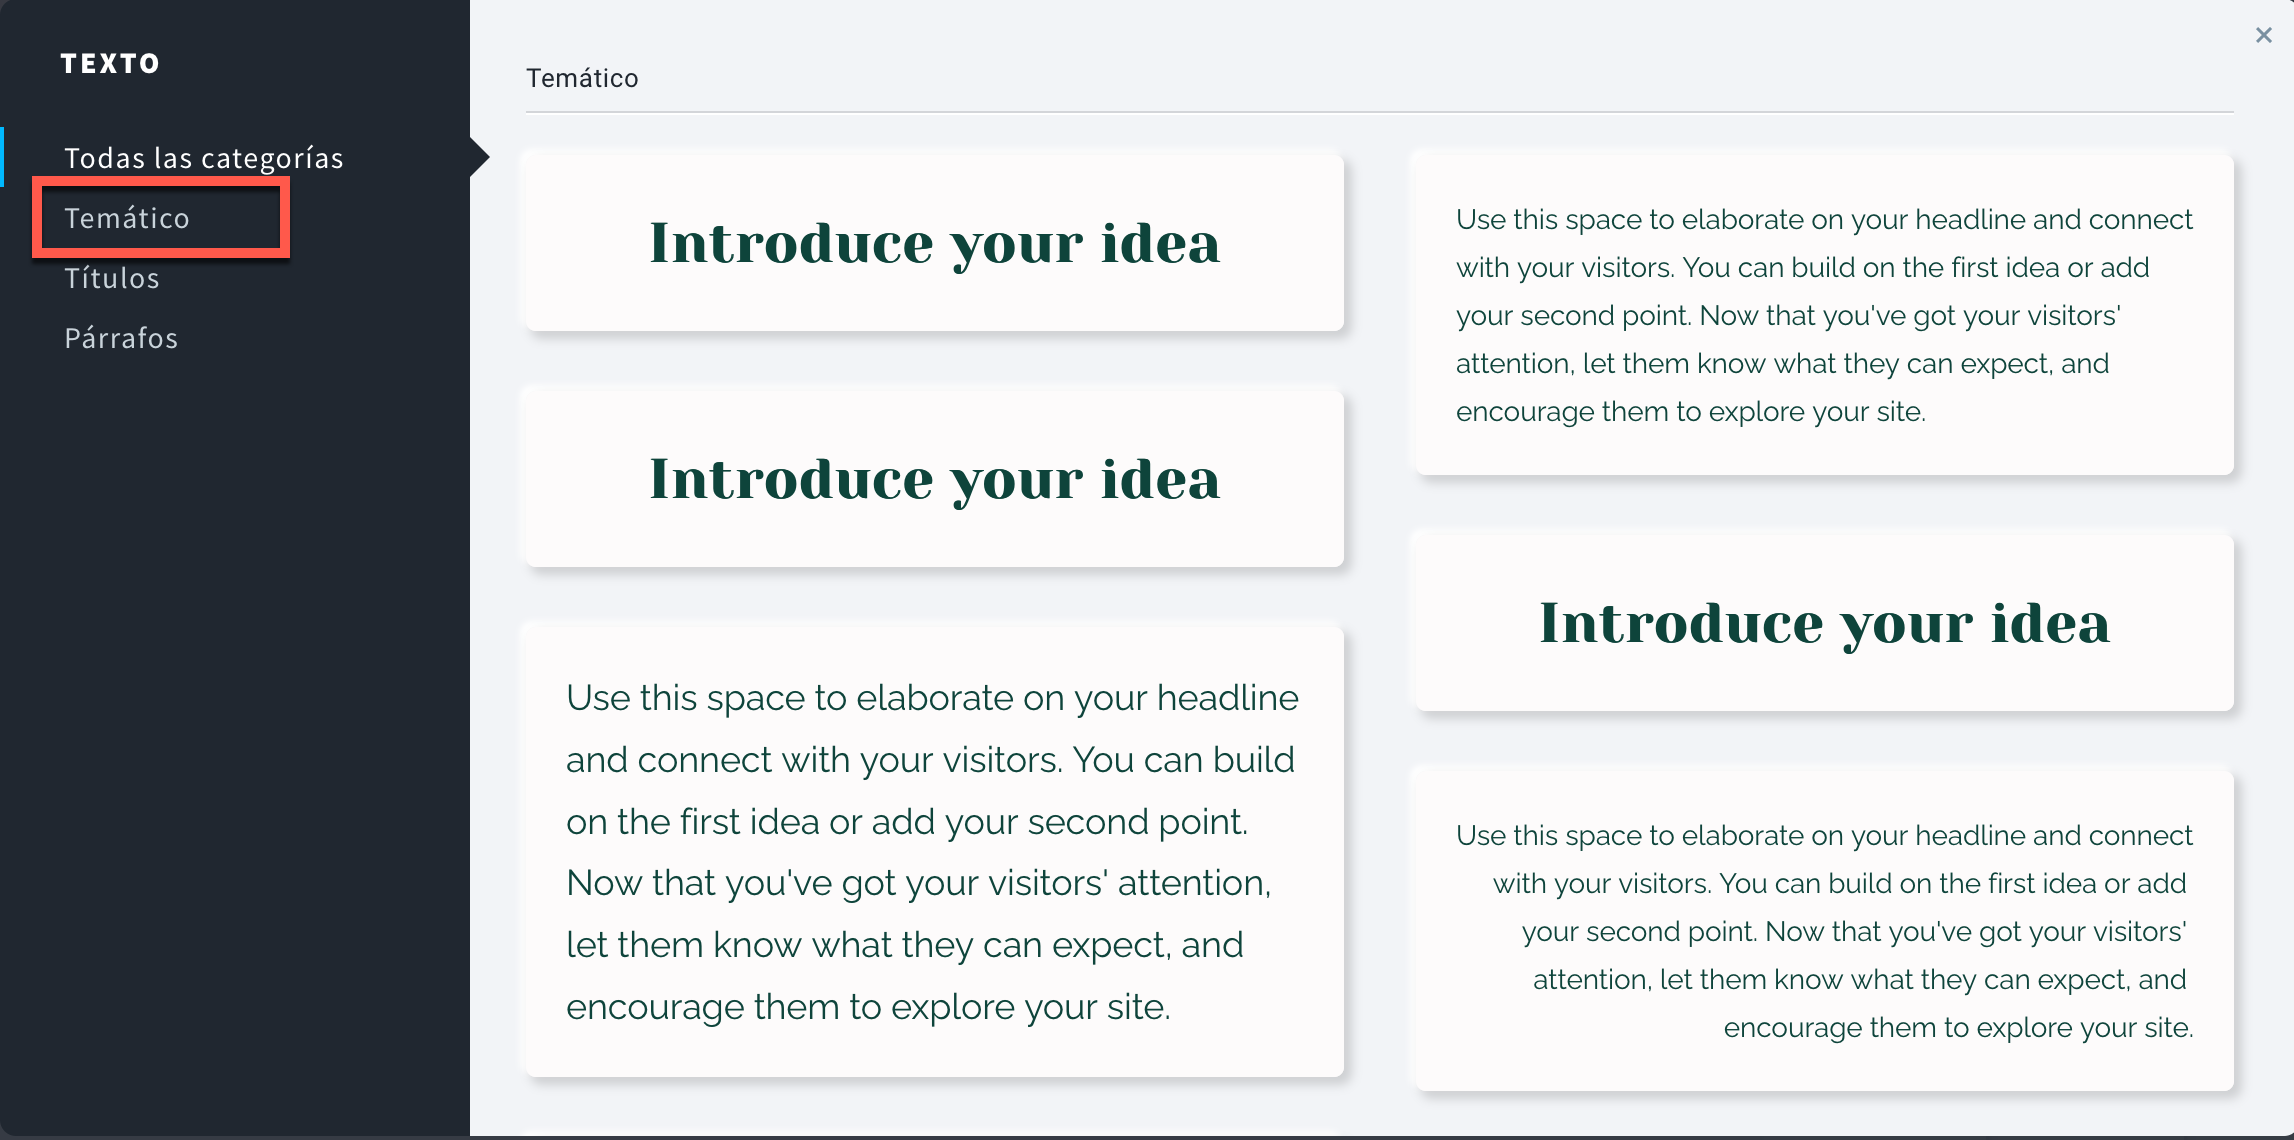Screen dimensions: 2294x1140
Task: Show the Párrafos category
Action: coord(121,338)
